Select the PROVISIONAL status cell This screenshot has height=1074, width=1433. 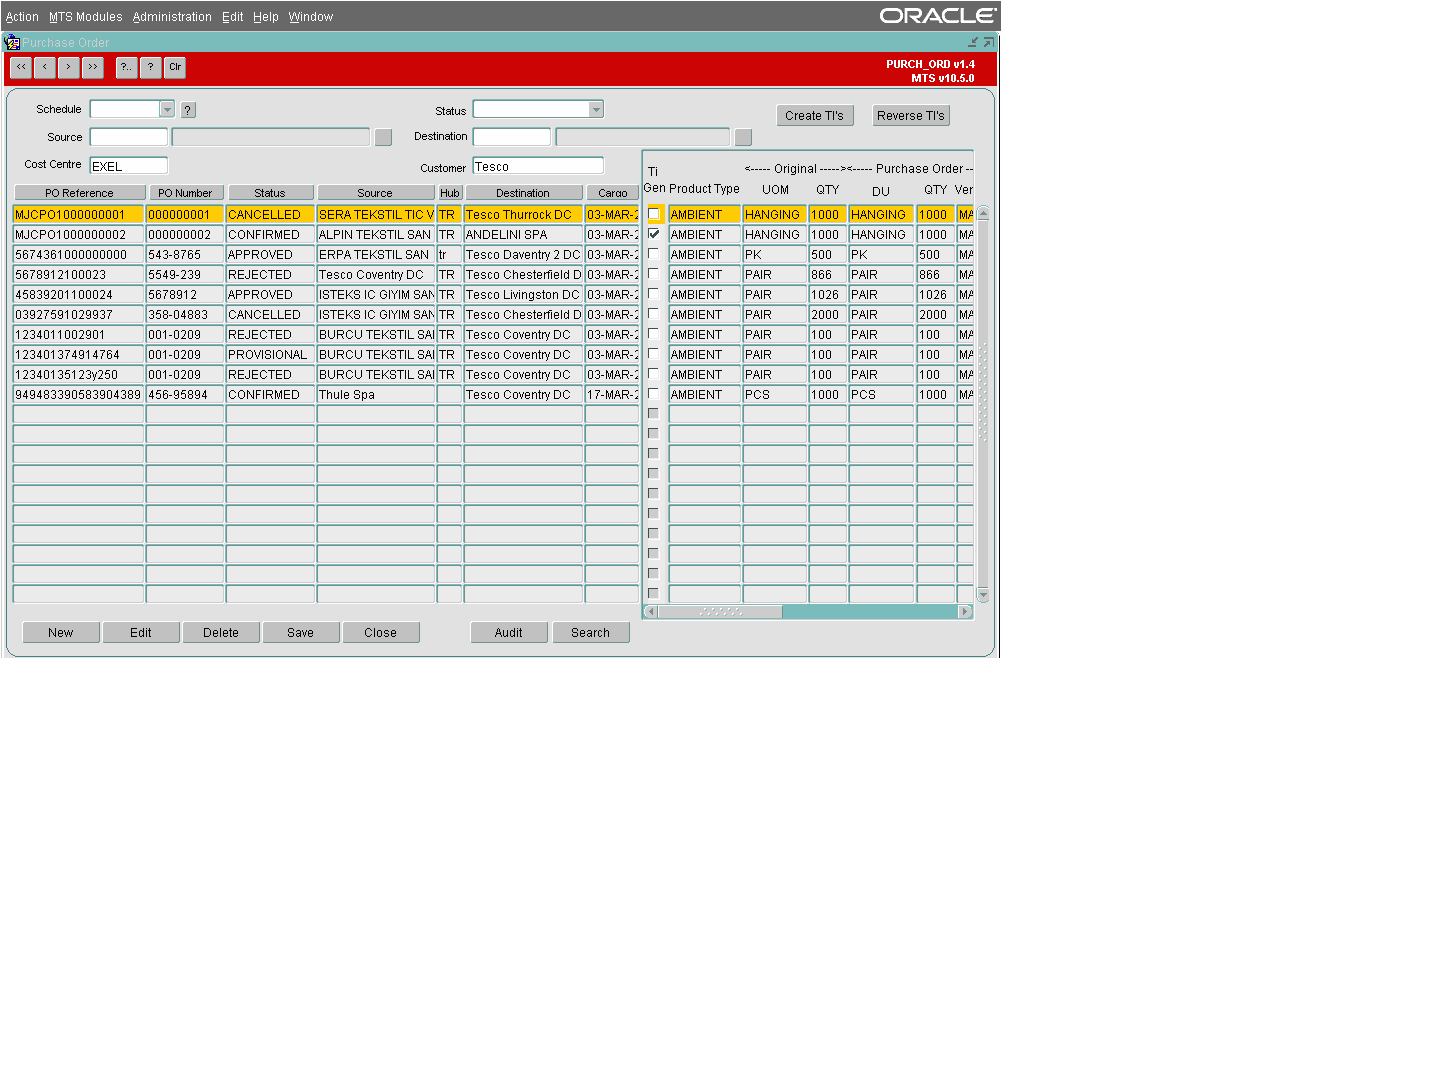tap(270, 354)
